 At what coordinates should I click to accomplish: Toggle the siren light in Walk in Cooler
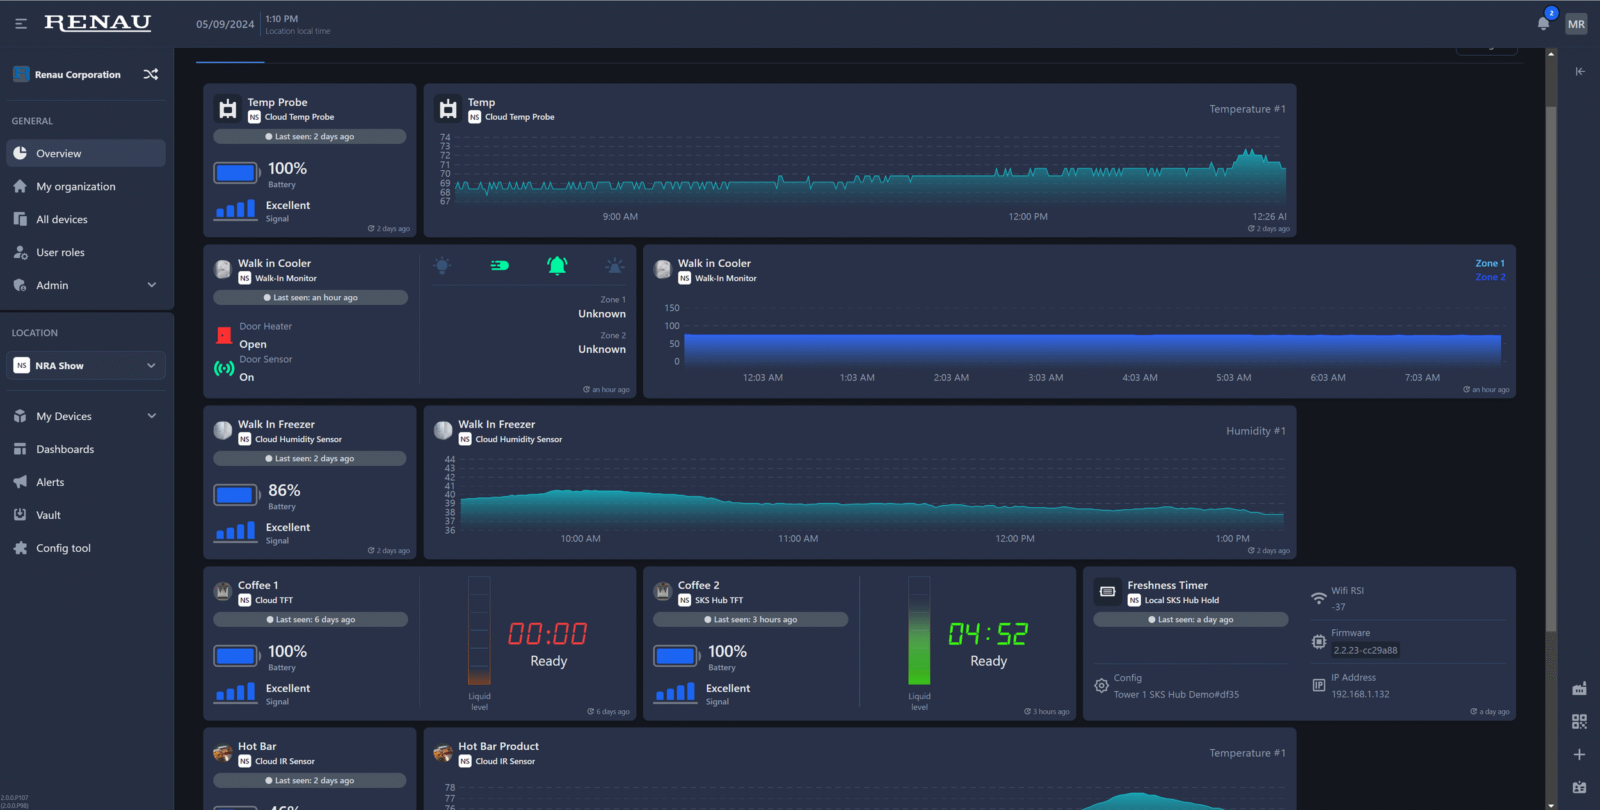point(615,265)
